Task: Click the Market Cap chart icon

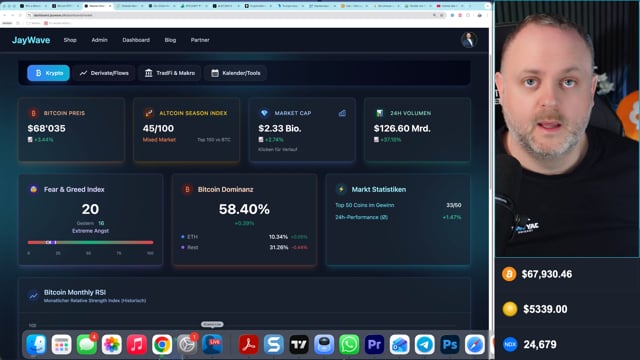Action: [x=342, y=113]
